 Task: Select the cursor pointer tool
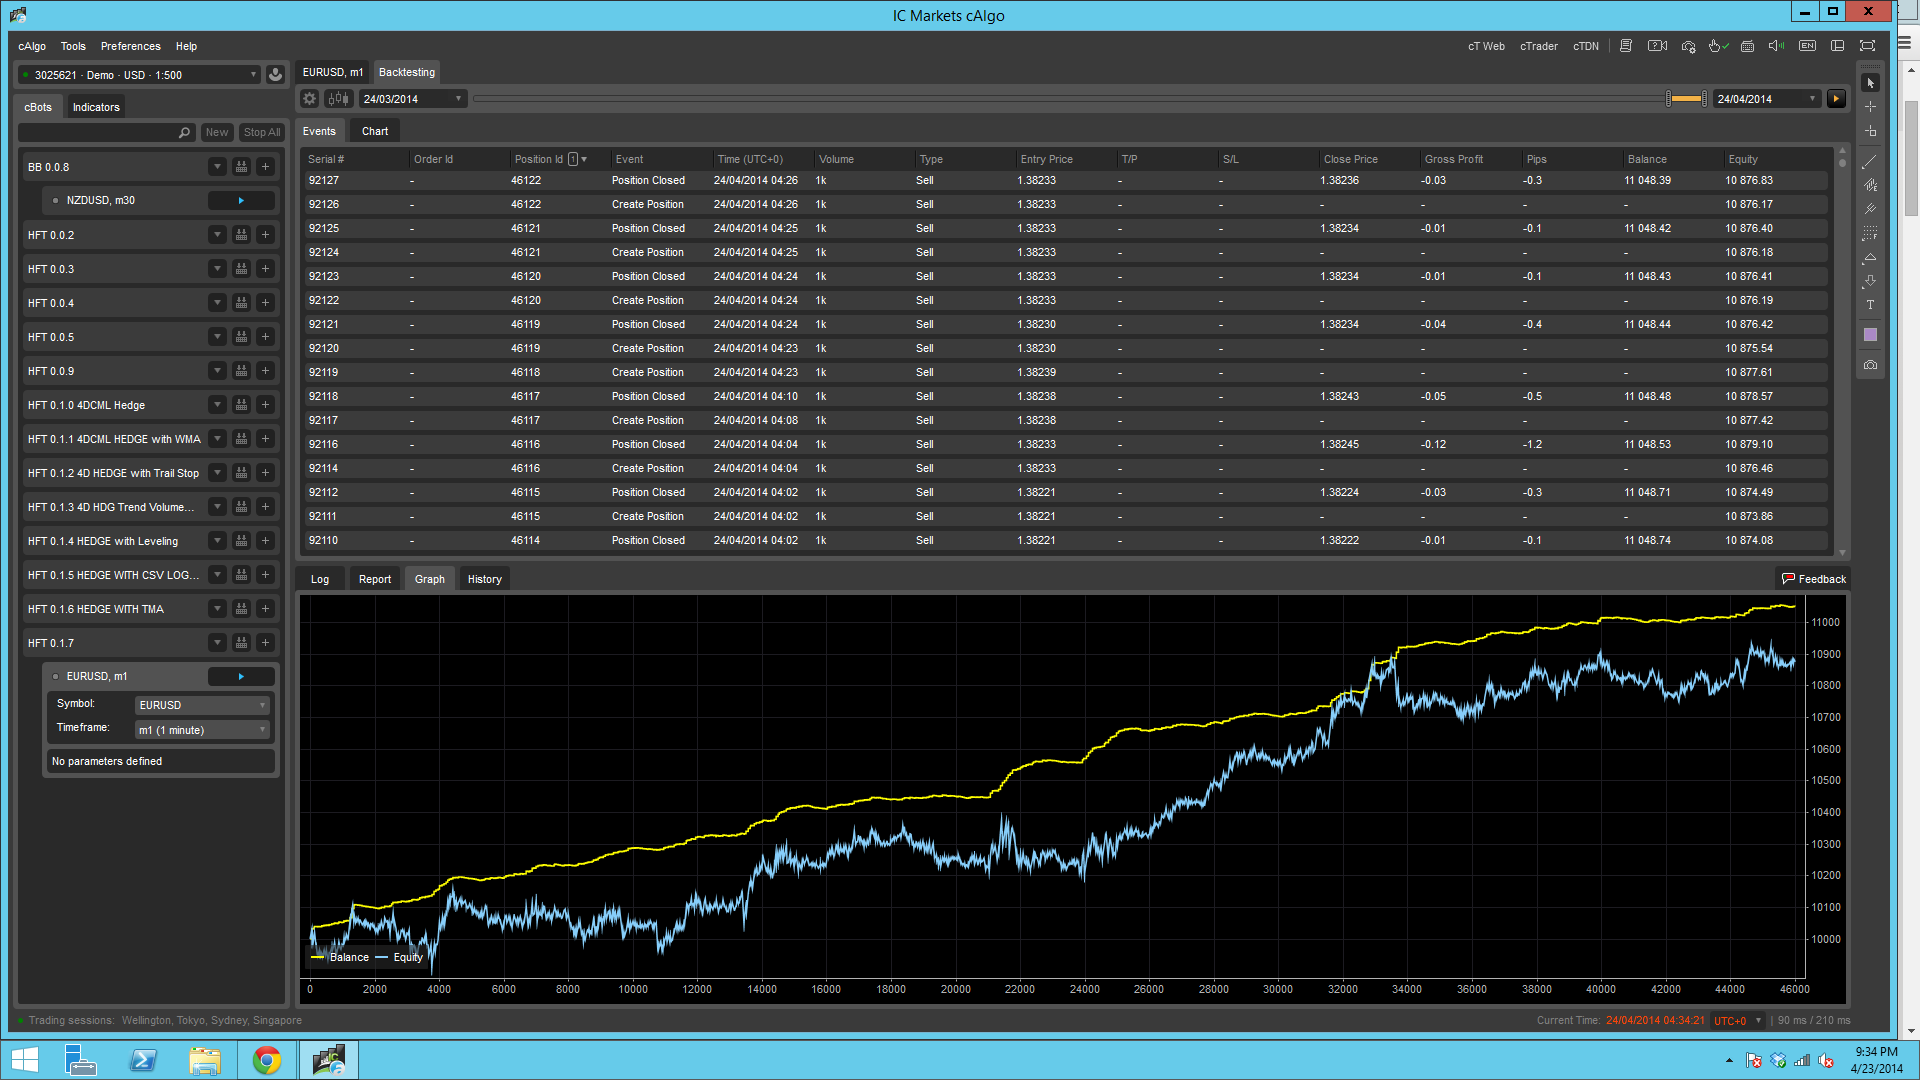(1870, 83)
